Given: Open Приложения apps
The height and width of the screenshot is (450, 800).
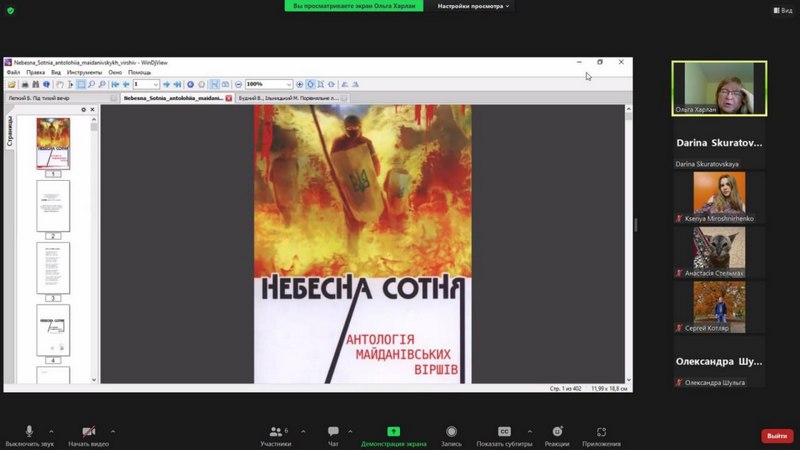Looking at the screenshot, I should point(602,436).
